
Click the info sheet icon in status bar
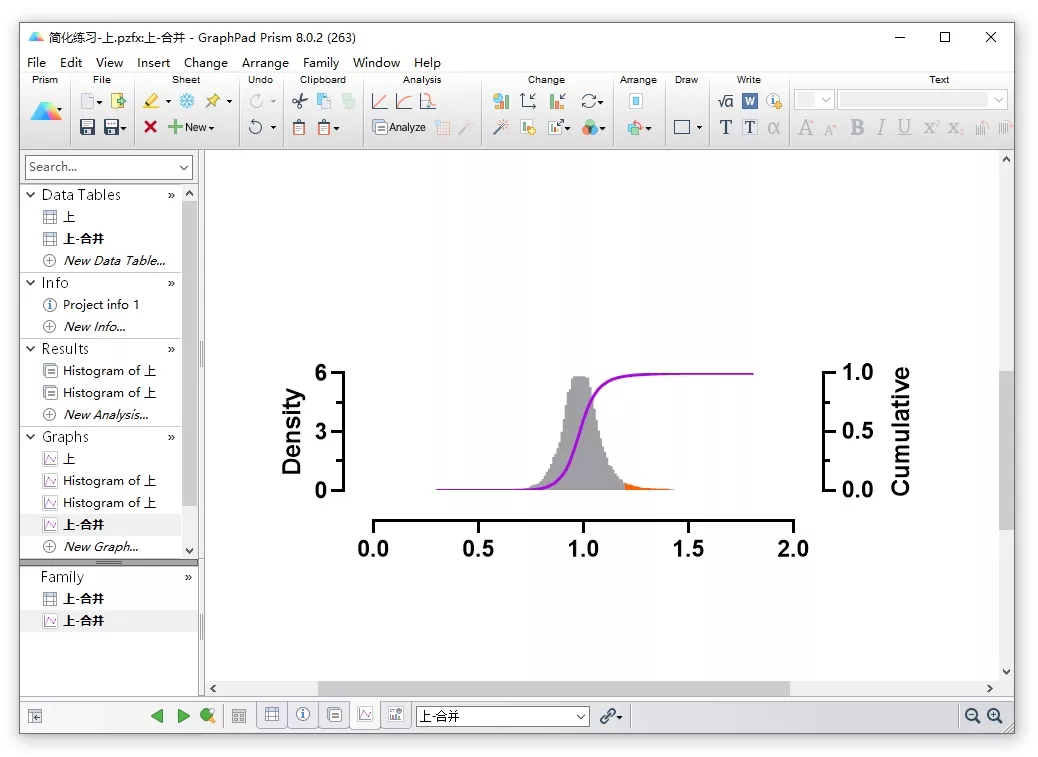[303, 715]
